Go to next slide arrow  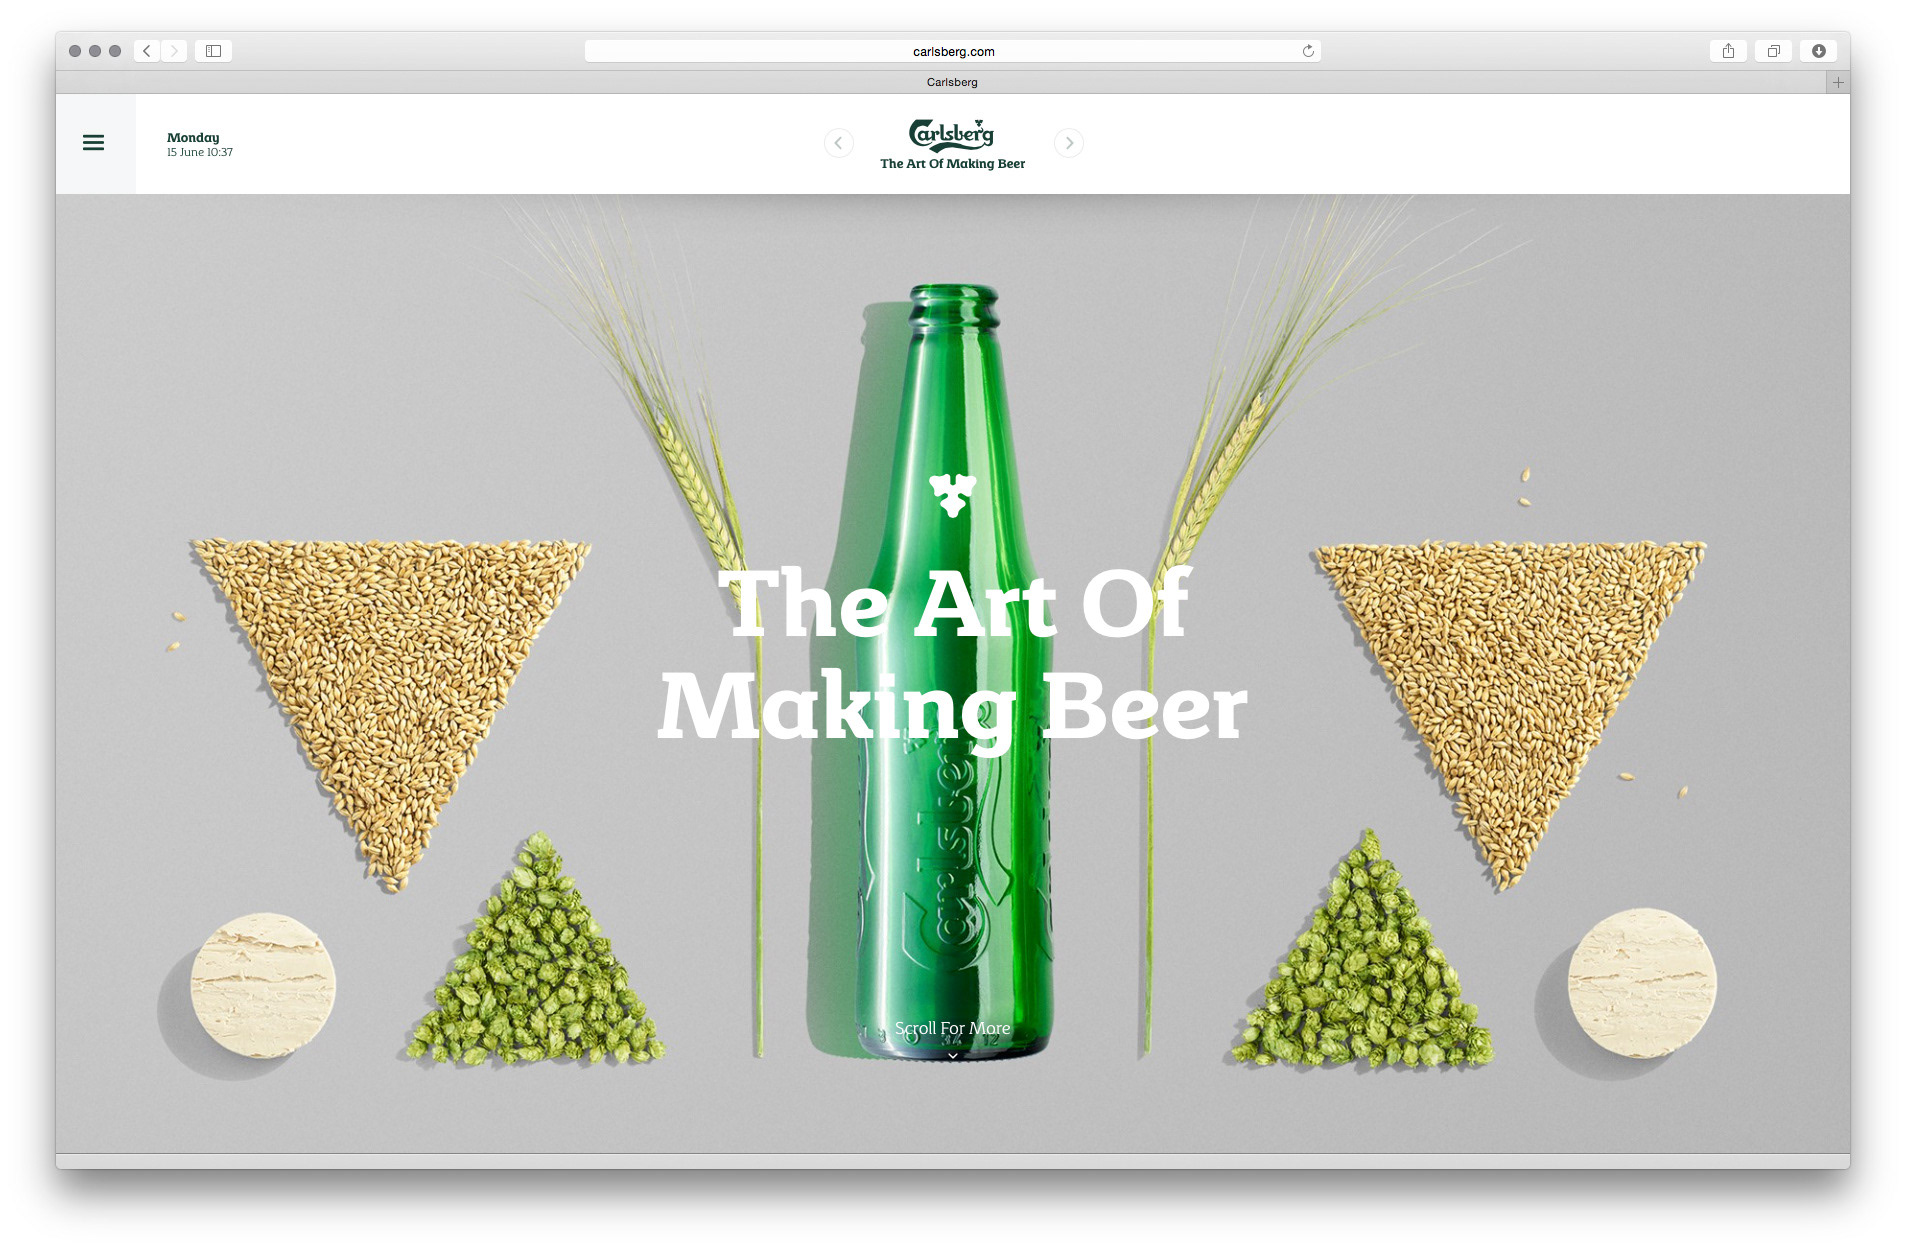(x=1069, y=143)
